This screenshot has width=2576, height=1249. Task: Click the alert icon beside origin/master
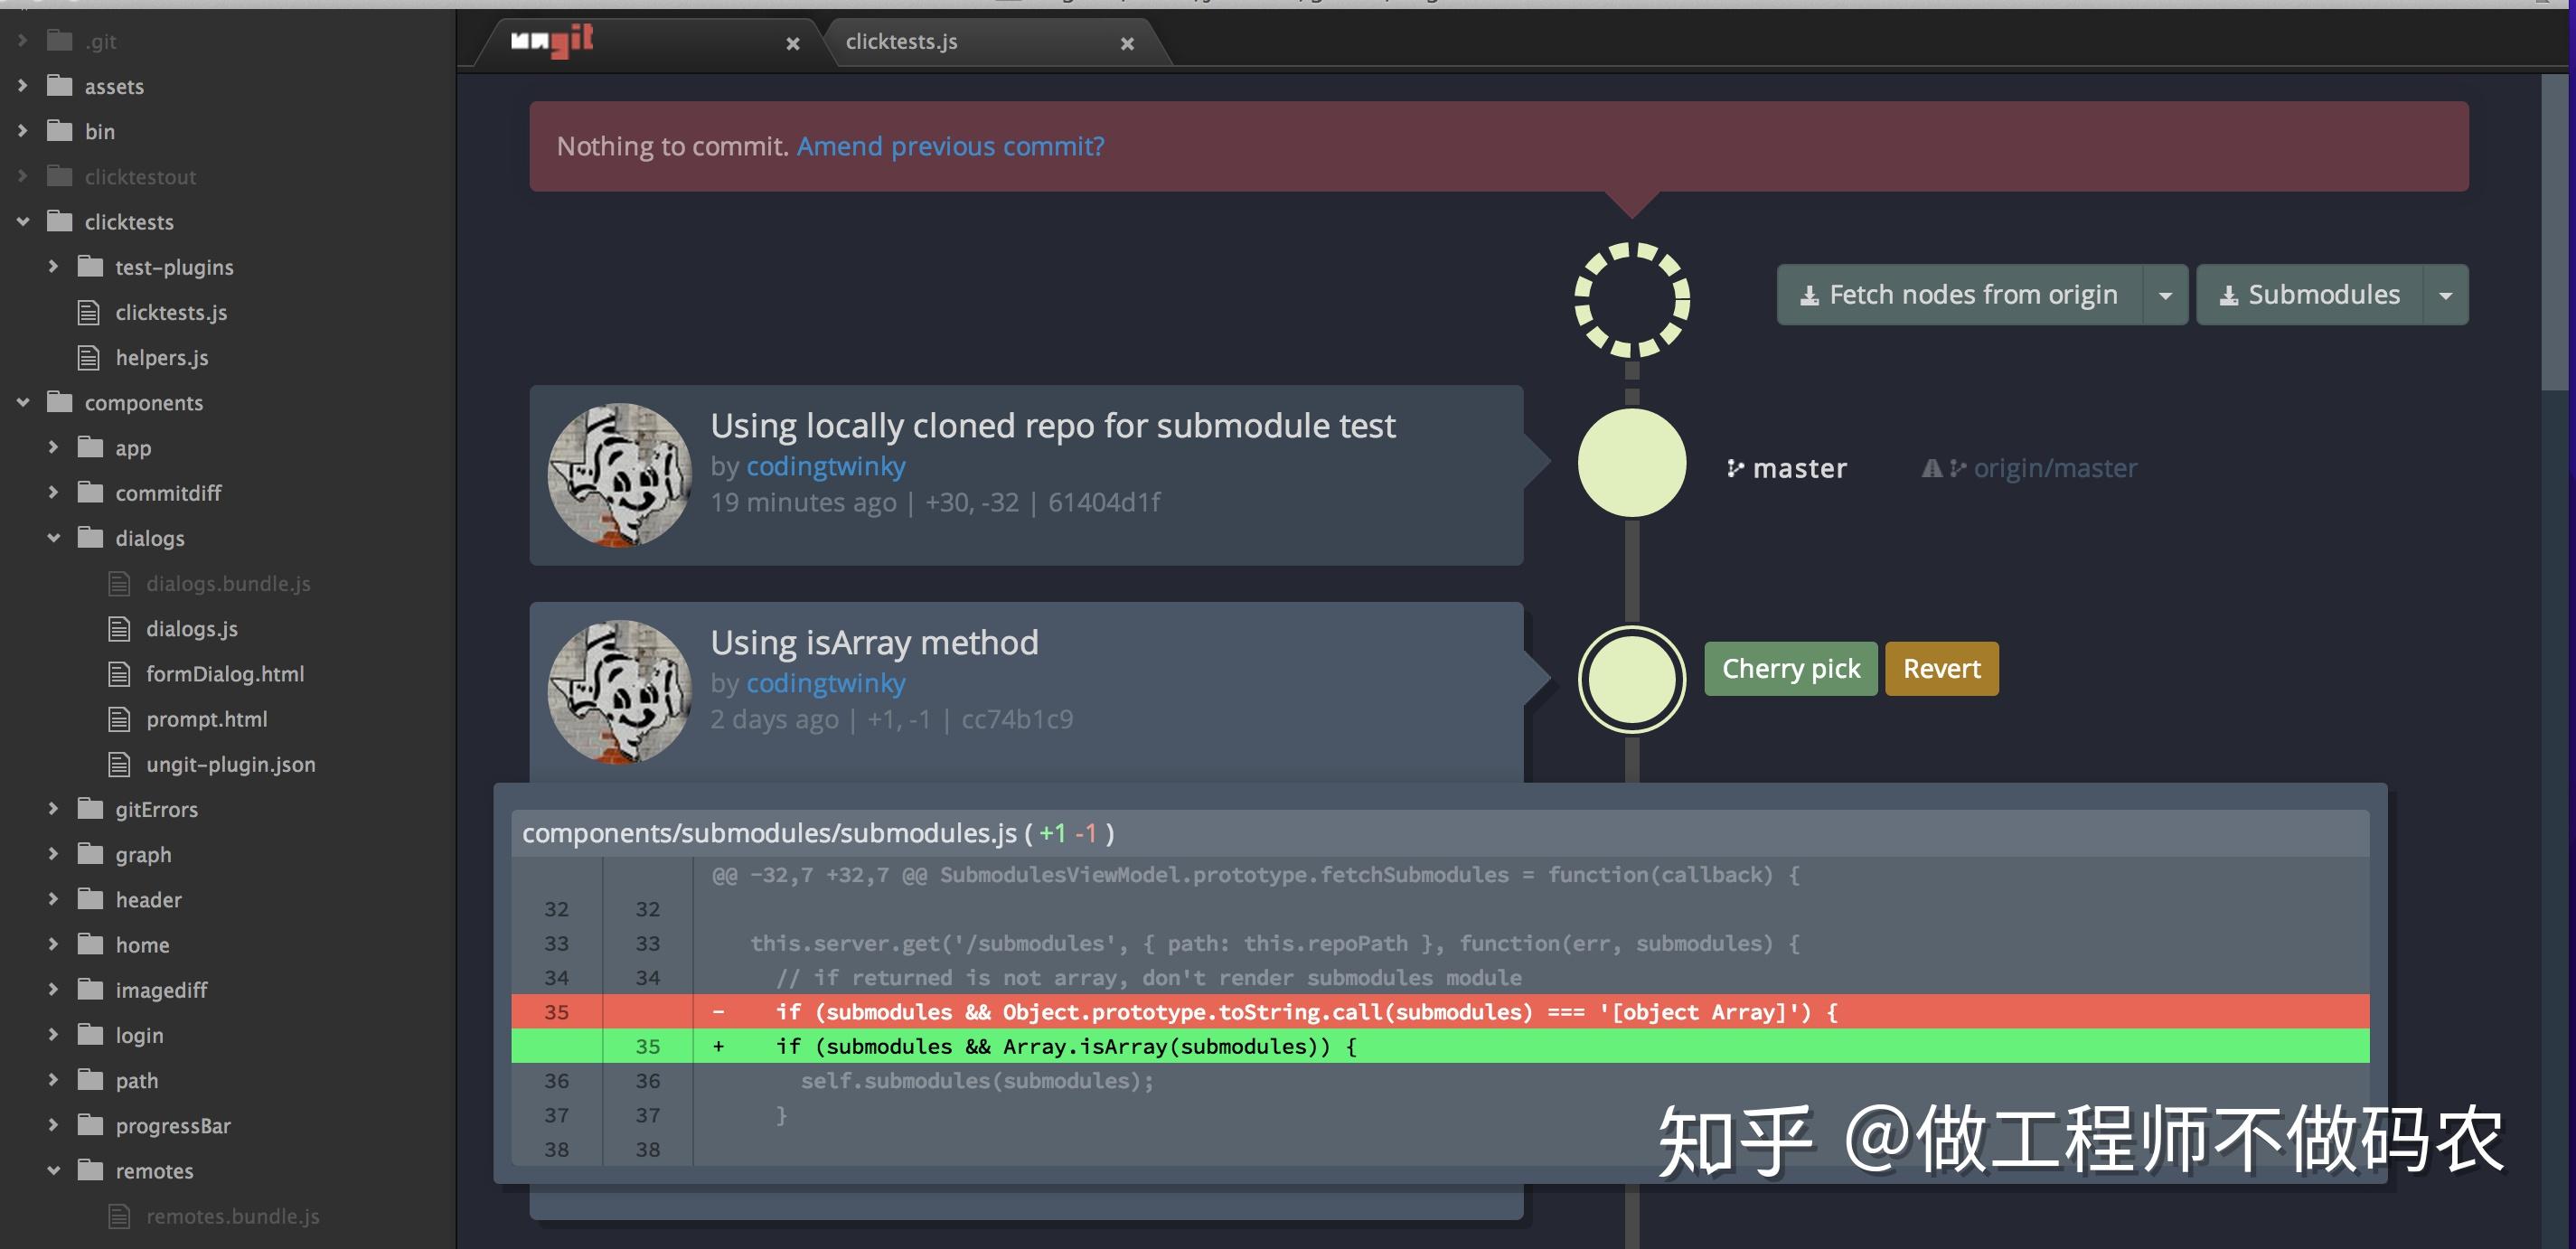pyautogui.click(x=1931, y=467)
